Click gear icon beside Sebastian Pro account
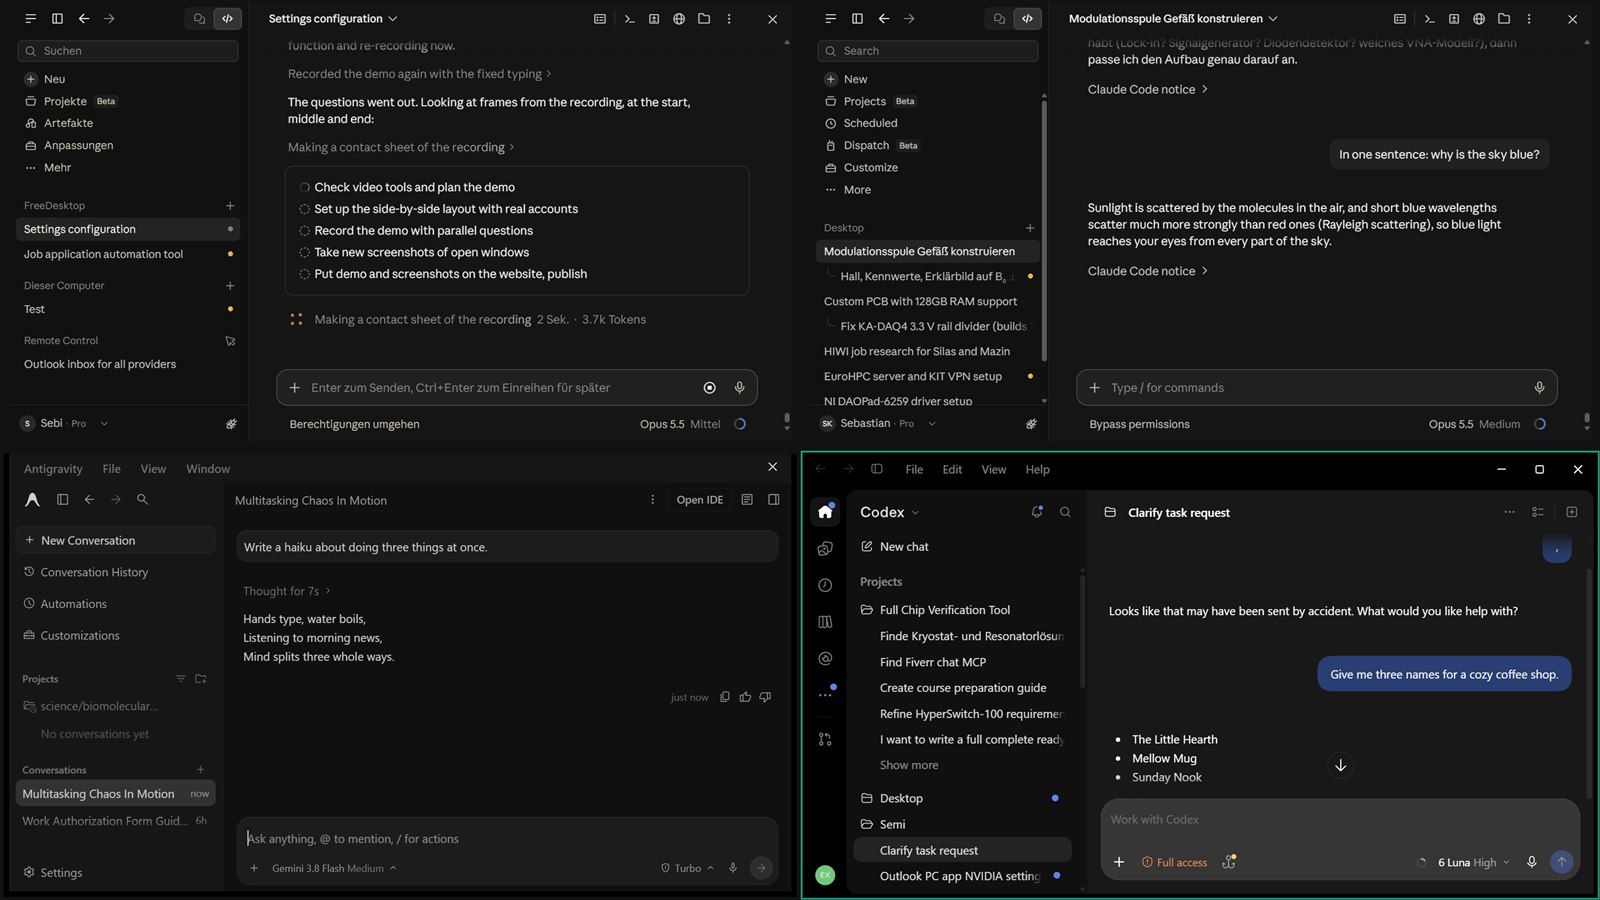This screenshot has width=1600, height=900. click(1031, 424)
